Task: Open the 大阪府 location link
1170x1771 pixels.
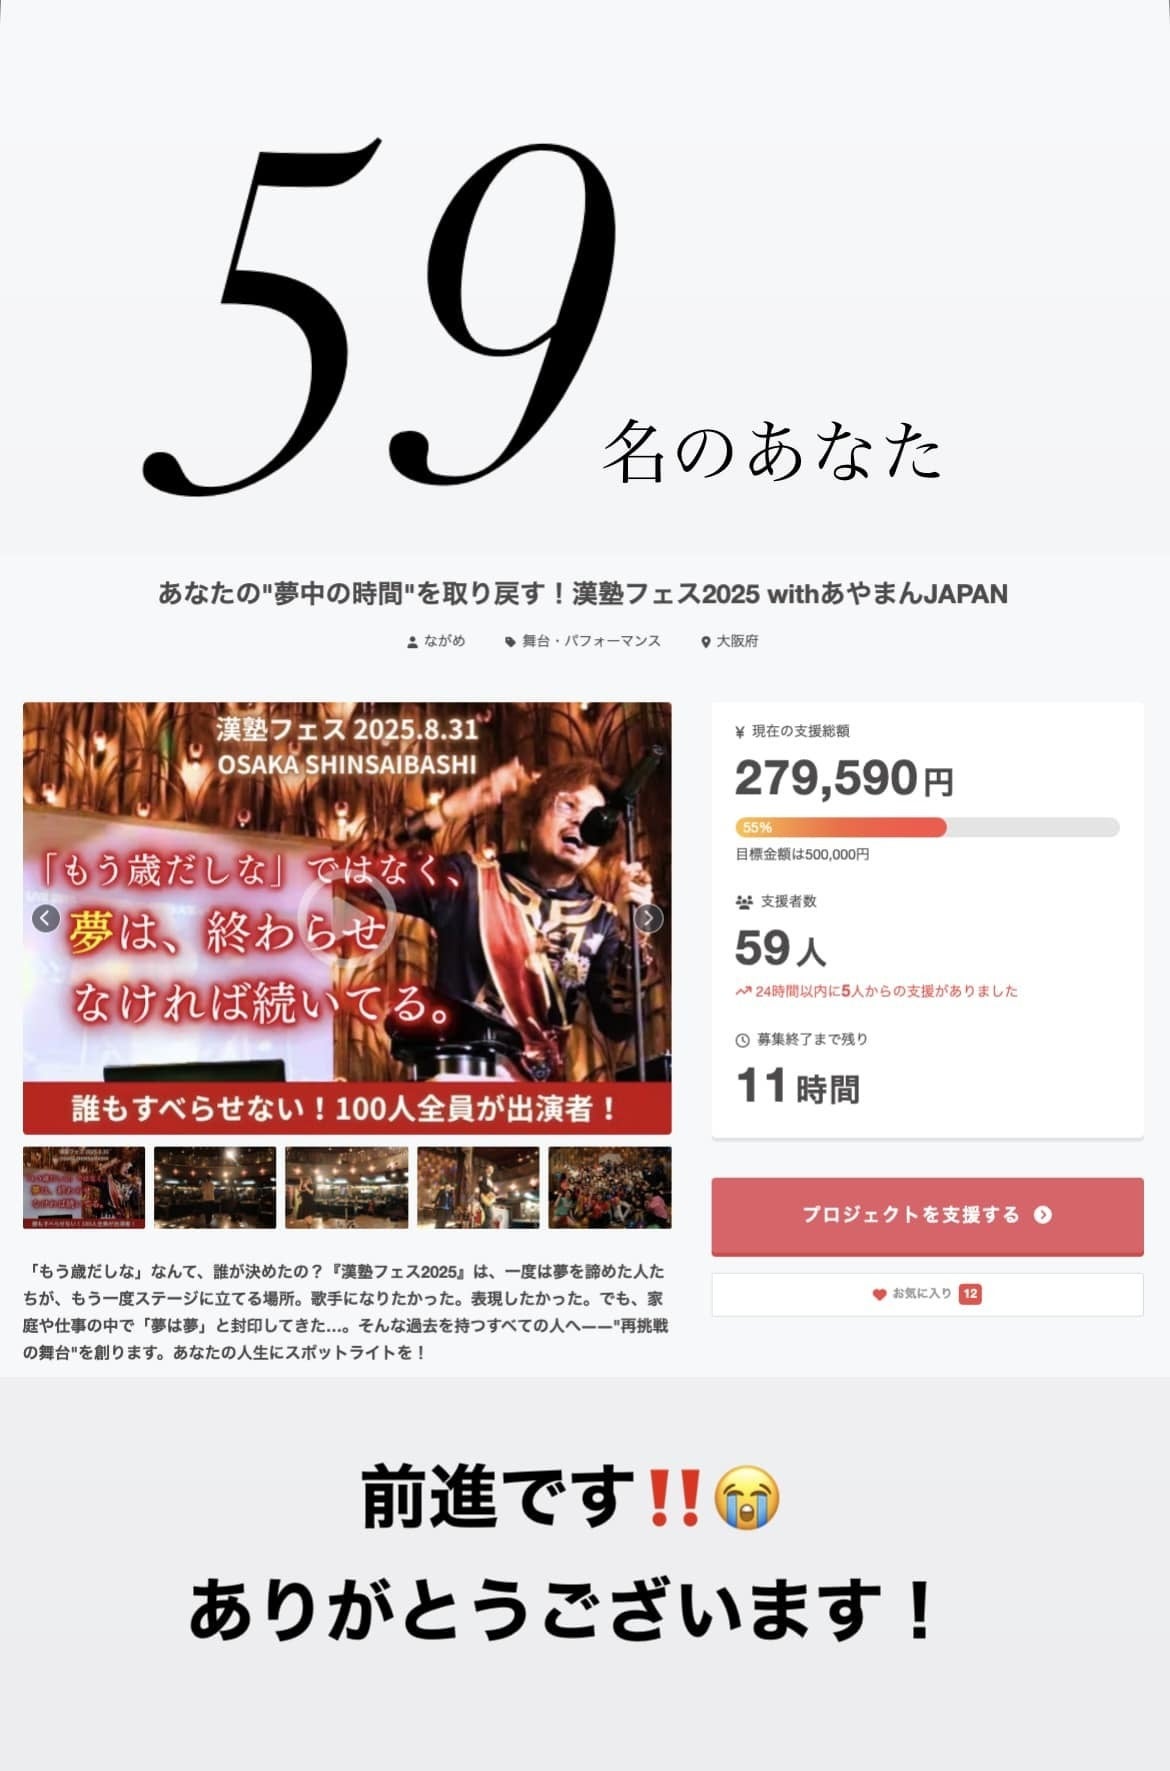Action: point(737,641)
